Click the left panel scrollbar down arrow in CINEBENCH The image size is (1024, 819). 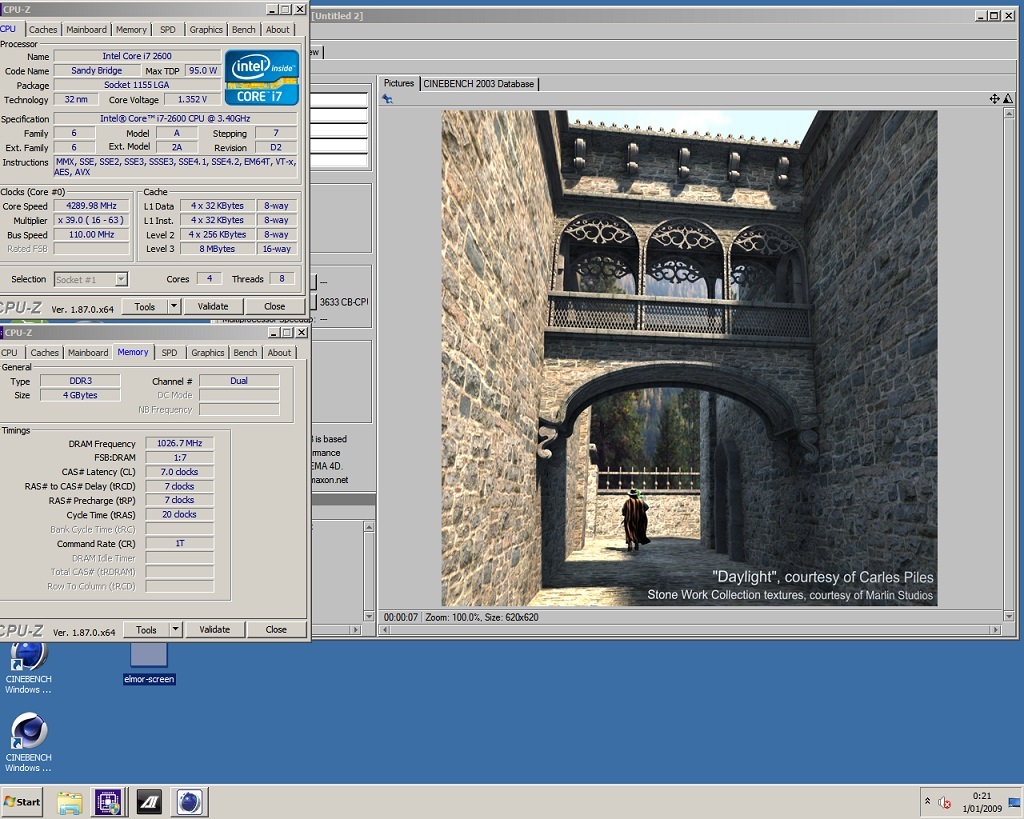pos(369,616)
